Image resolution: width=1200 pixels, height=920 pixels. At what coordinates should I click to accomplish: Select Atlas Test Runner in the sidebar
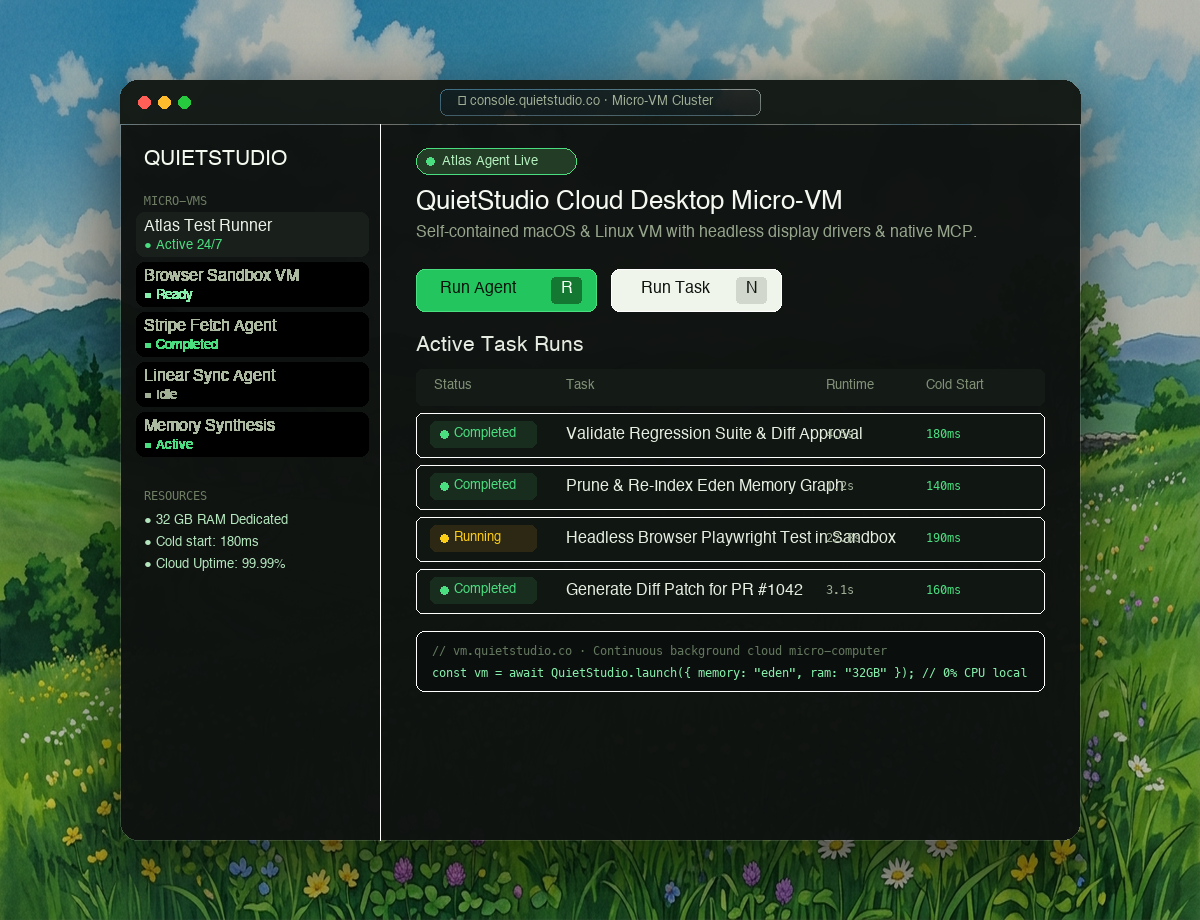252,234
